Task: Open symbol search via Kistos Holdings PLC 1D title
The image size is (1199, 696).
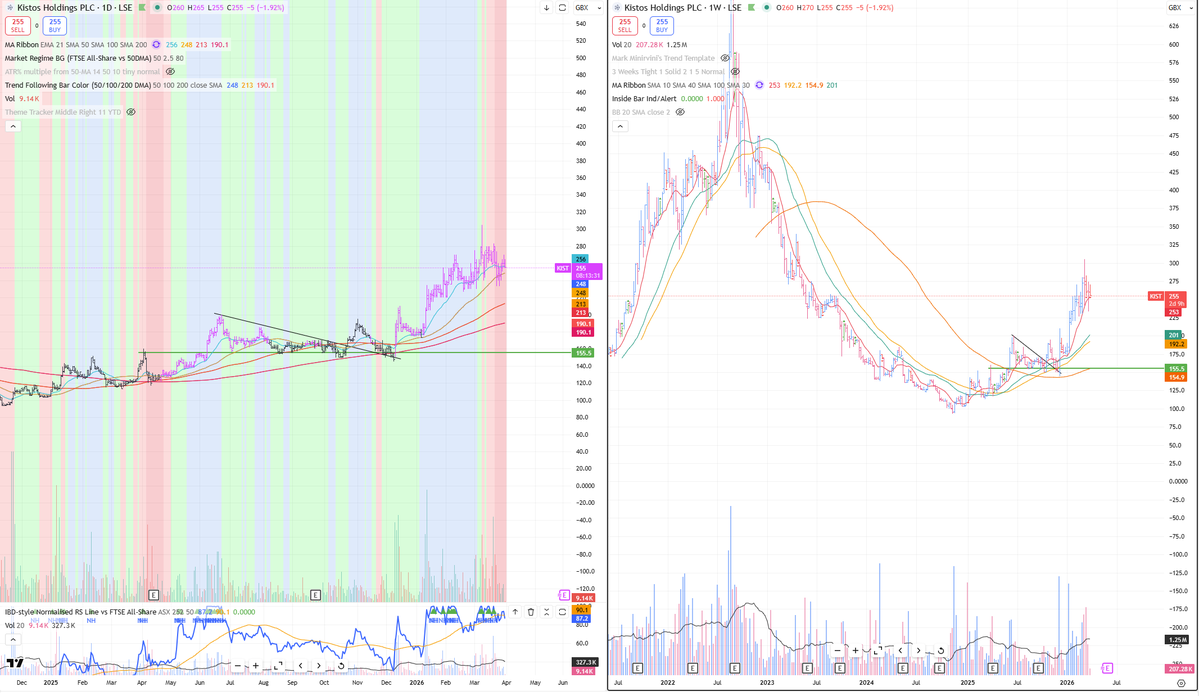Action: [x=75, y=8]
